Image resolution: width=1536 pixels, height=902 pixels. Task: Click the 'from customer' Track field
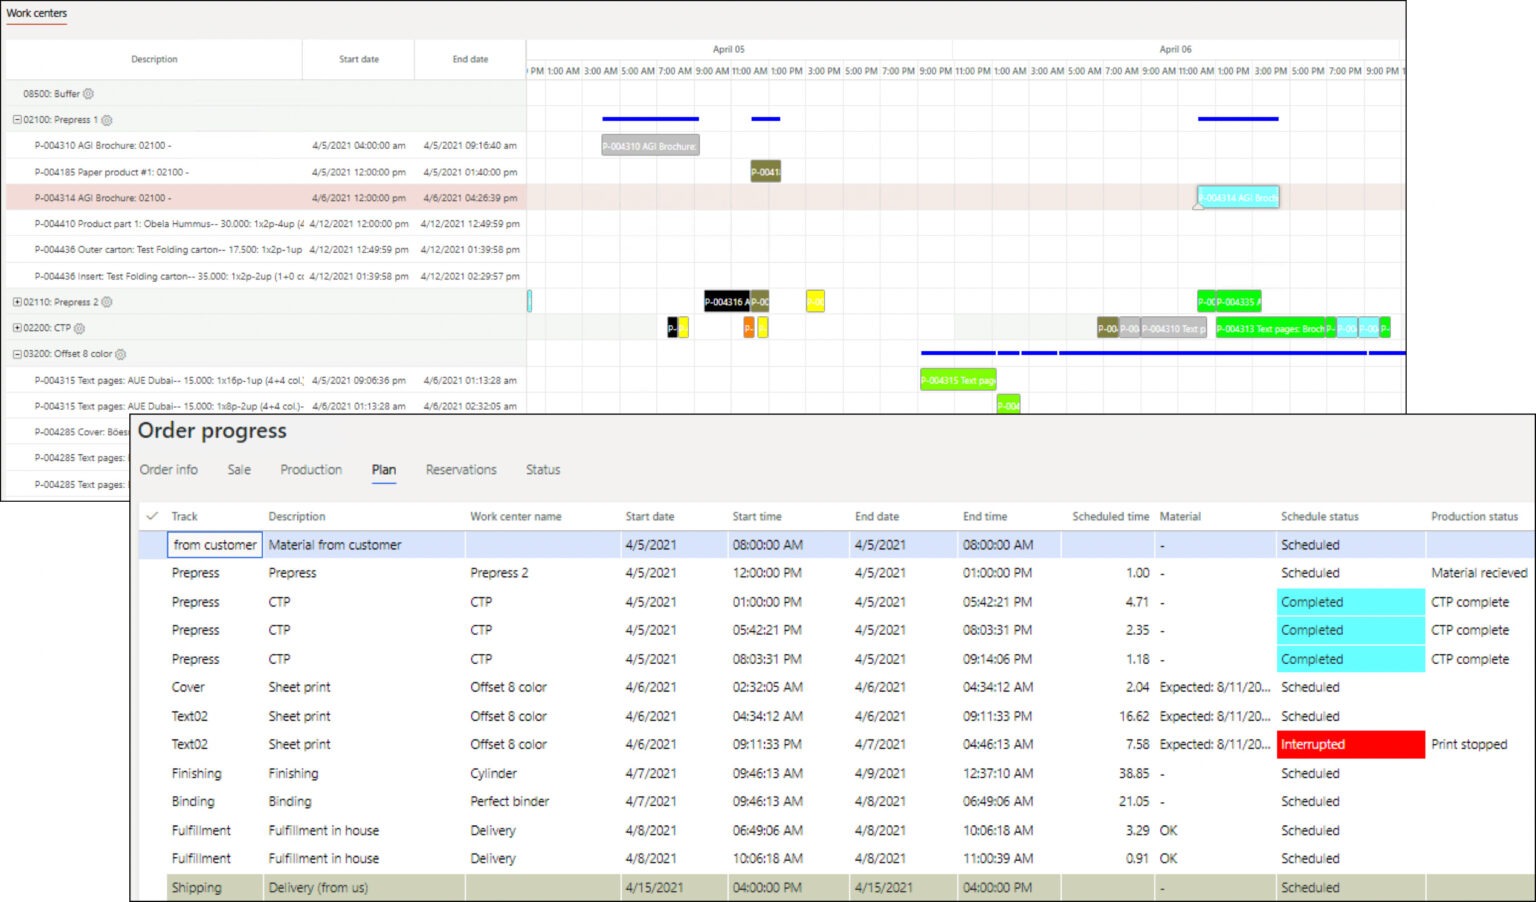tap(214, 544)
